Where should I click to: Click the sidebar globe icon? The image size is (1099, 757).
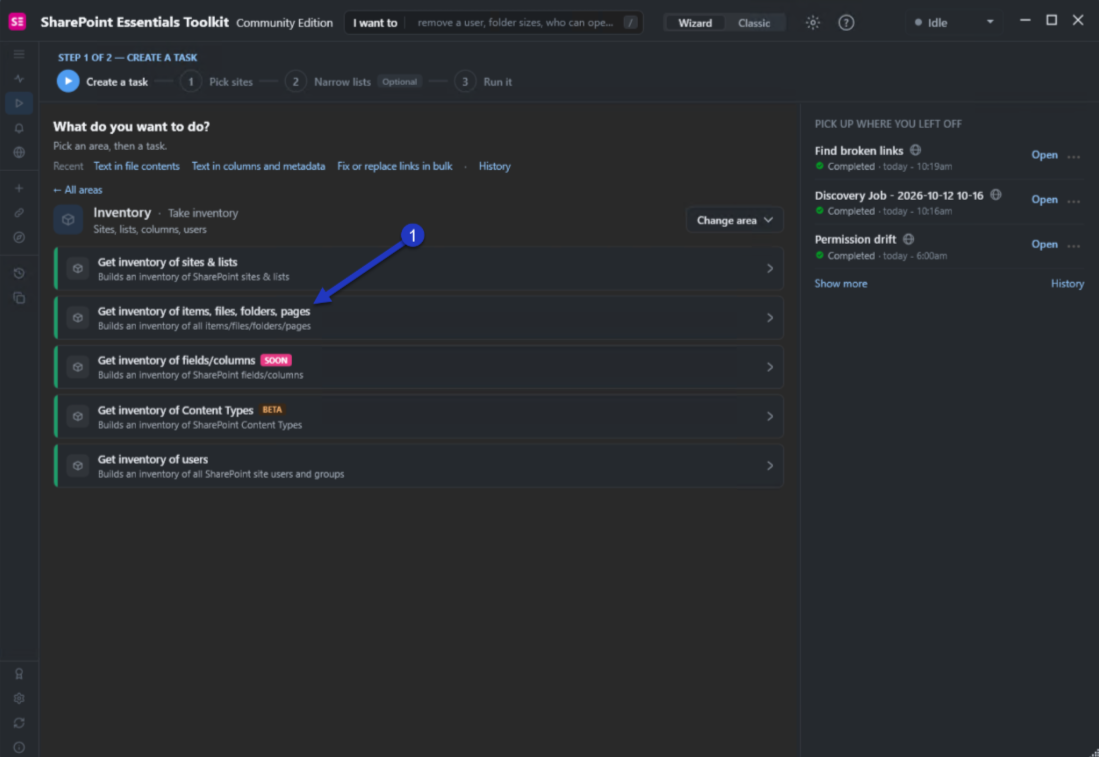tap(19, 153)
